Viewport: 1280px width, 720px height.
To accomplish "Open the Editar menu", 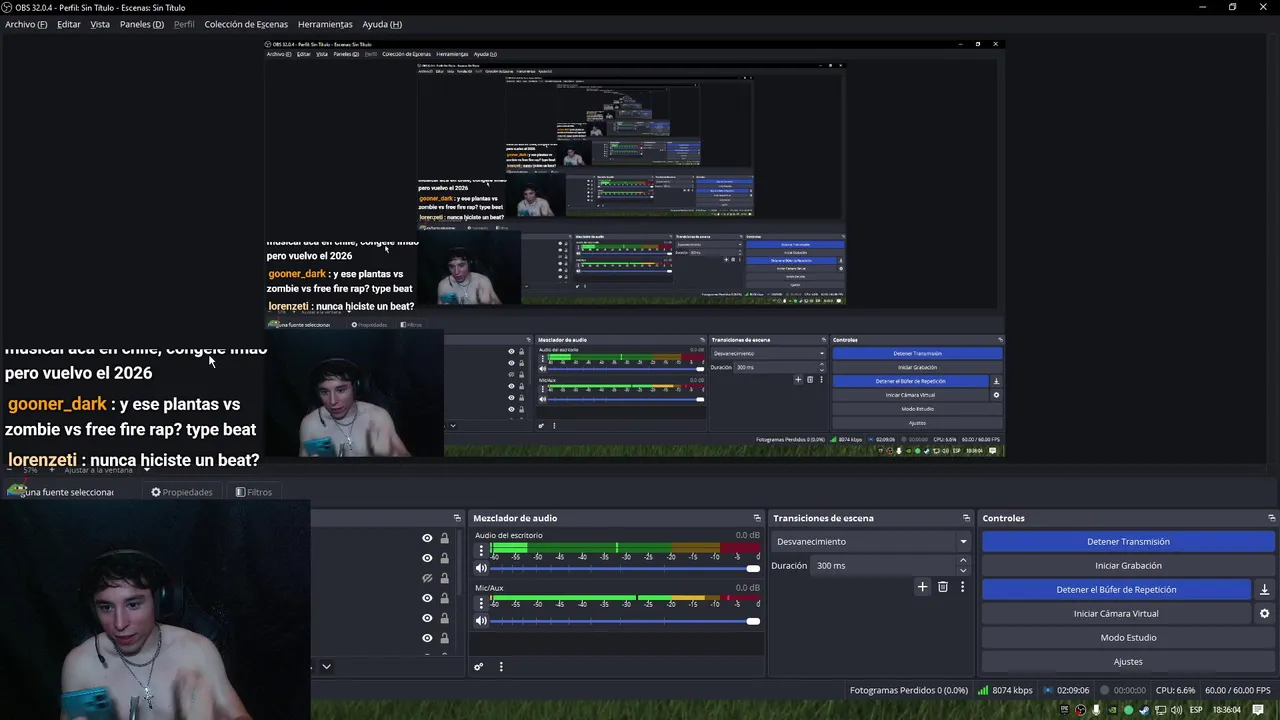I will pyautogui.click(x=69, y=24).
